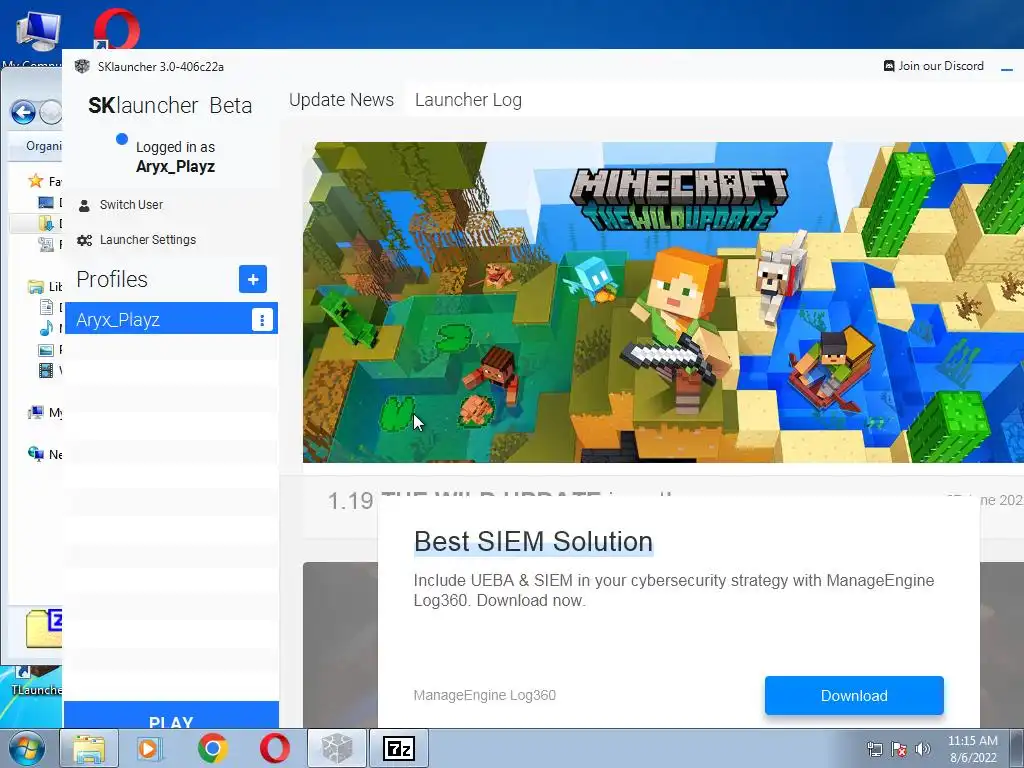Click the Libraries folder icon in Explorer

pos(35,287)
